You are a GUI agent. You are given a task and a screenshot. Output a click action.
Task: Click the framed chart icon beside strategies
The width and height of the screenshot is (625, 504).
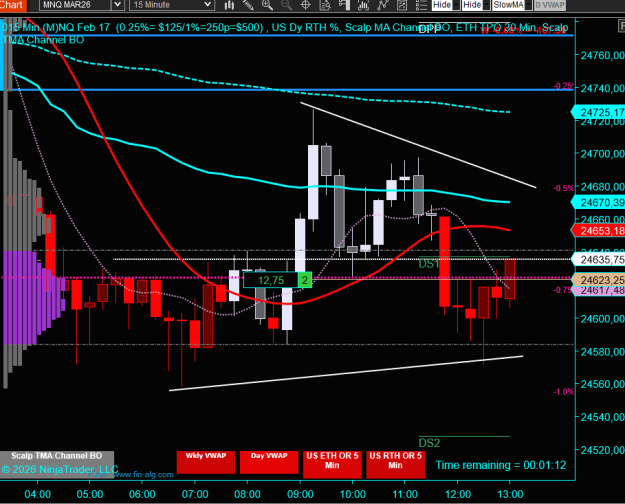pos(402,5)
